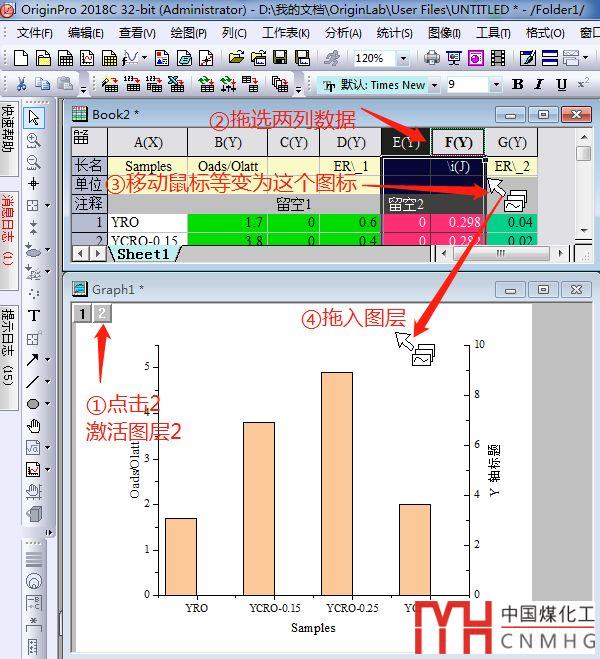
Task: Open the 编辑(E) menu
Action: pos(86,33)
